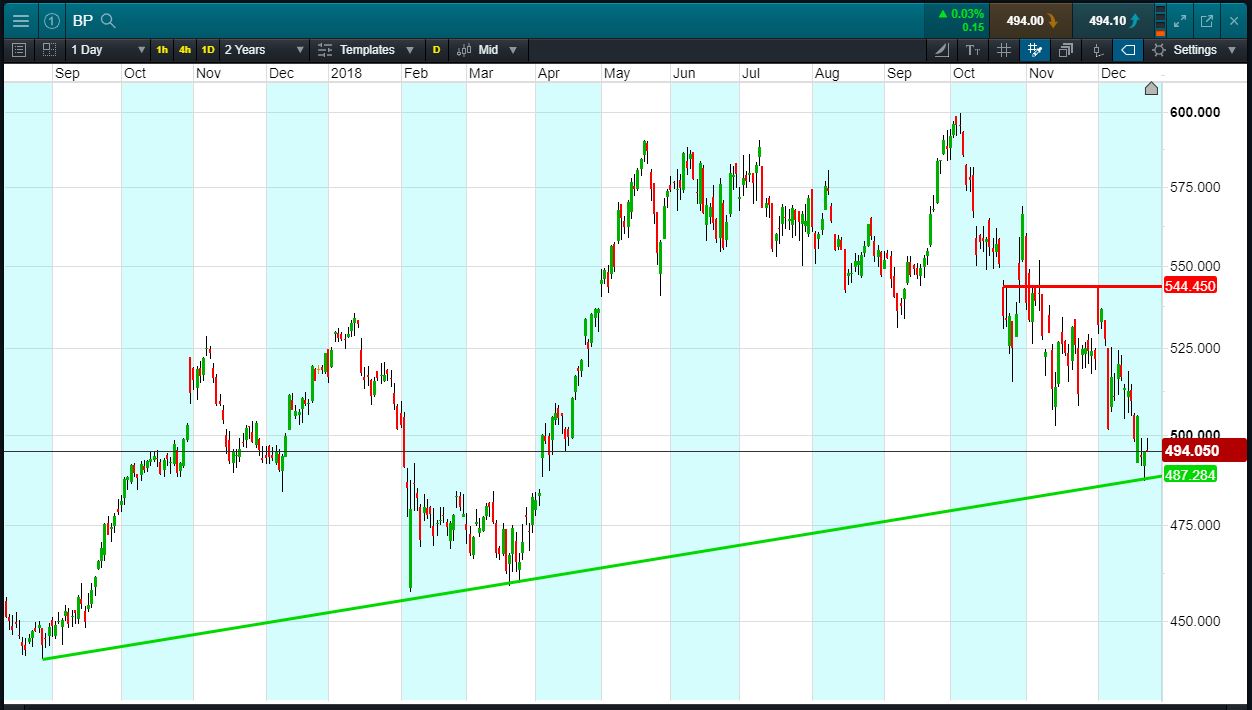This screenshot has width=1252, height=710.
Task: Click the 450.000 price axis label
Action: pyautogui.click(x=1194, y=621)
